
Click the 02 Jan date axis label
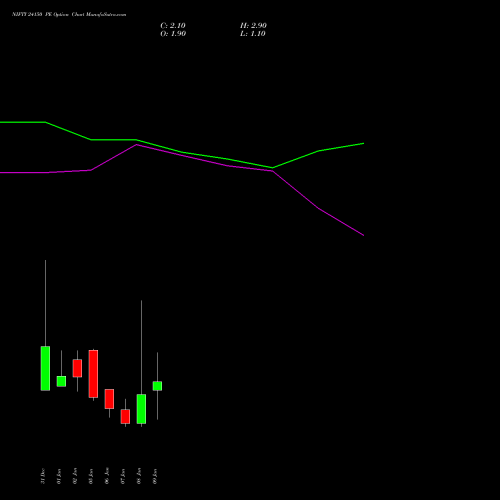point(75,476)
